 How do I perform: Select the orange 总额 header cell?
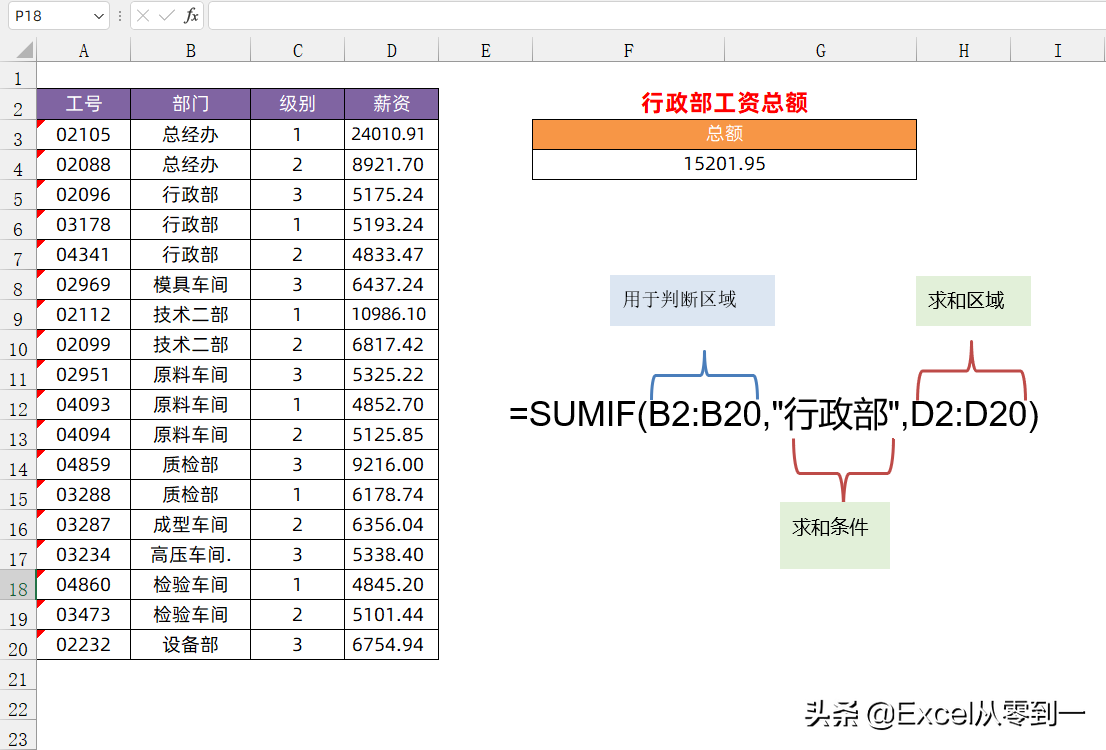(723, 133)
